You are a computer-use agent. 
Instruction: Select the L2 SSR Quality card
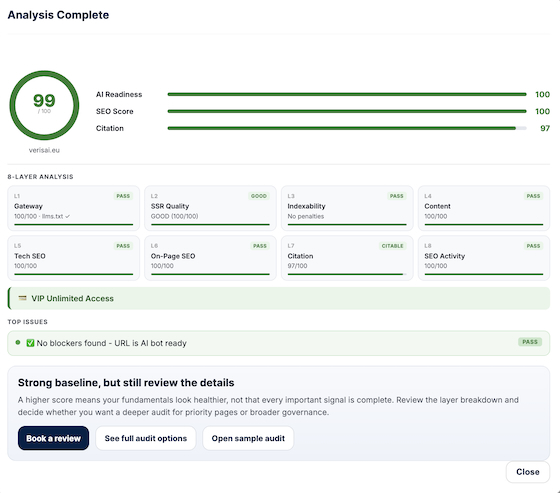210,208
